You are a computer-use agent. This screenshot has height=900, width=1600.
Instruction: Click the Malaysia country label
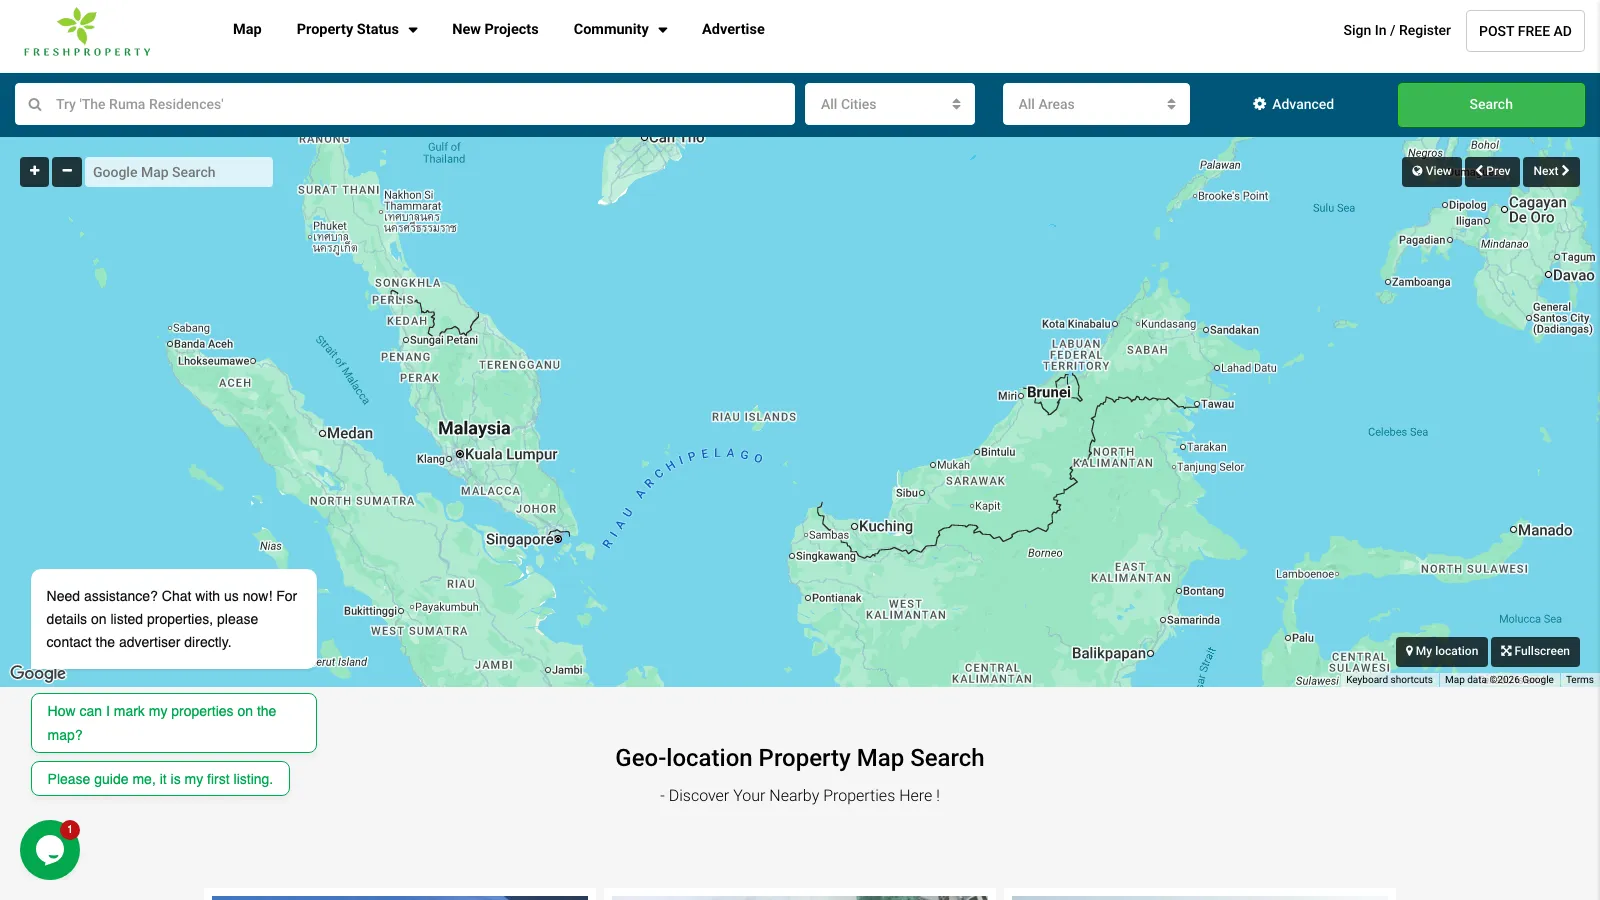click(x=474, y=428)
